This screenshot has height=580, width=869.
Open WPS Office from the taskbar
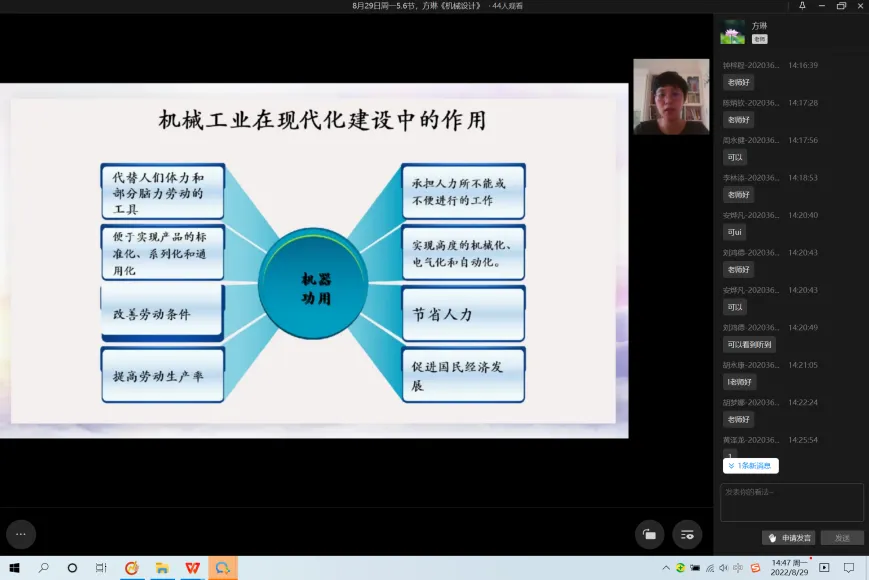(x=191, y=568)
